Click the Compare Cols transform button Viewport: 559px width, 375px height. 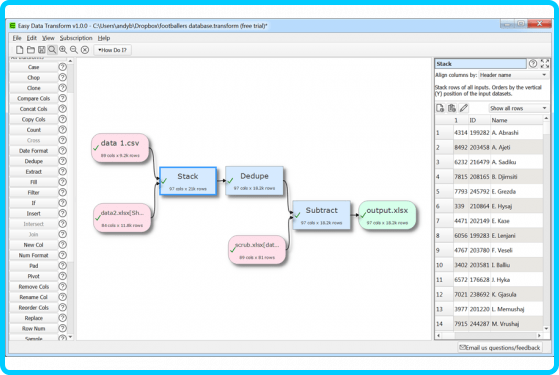[x=34, y=98]
